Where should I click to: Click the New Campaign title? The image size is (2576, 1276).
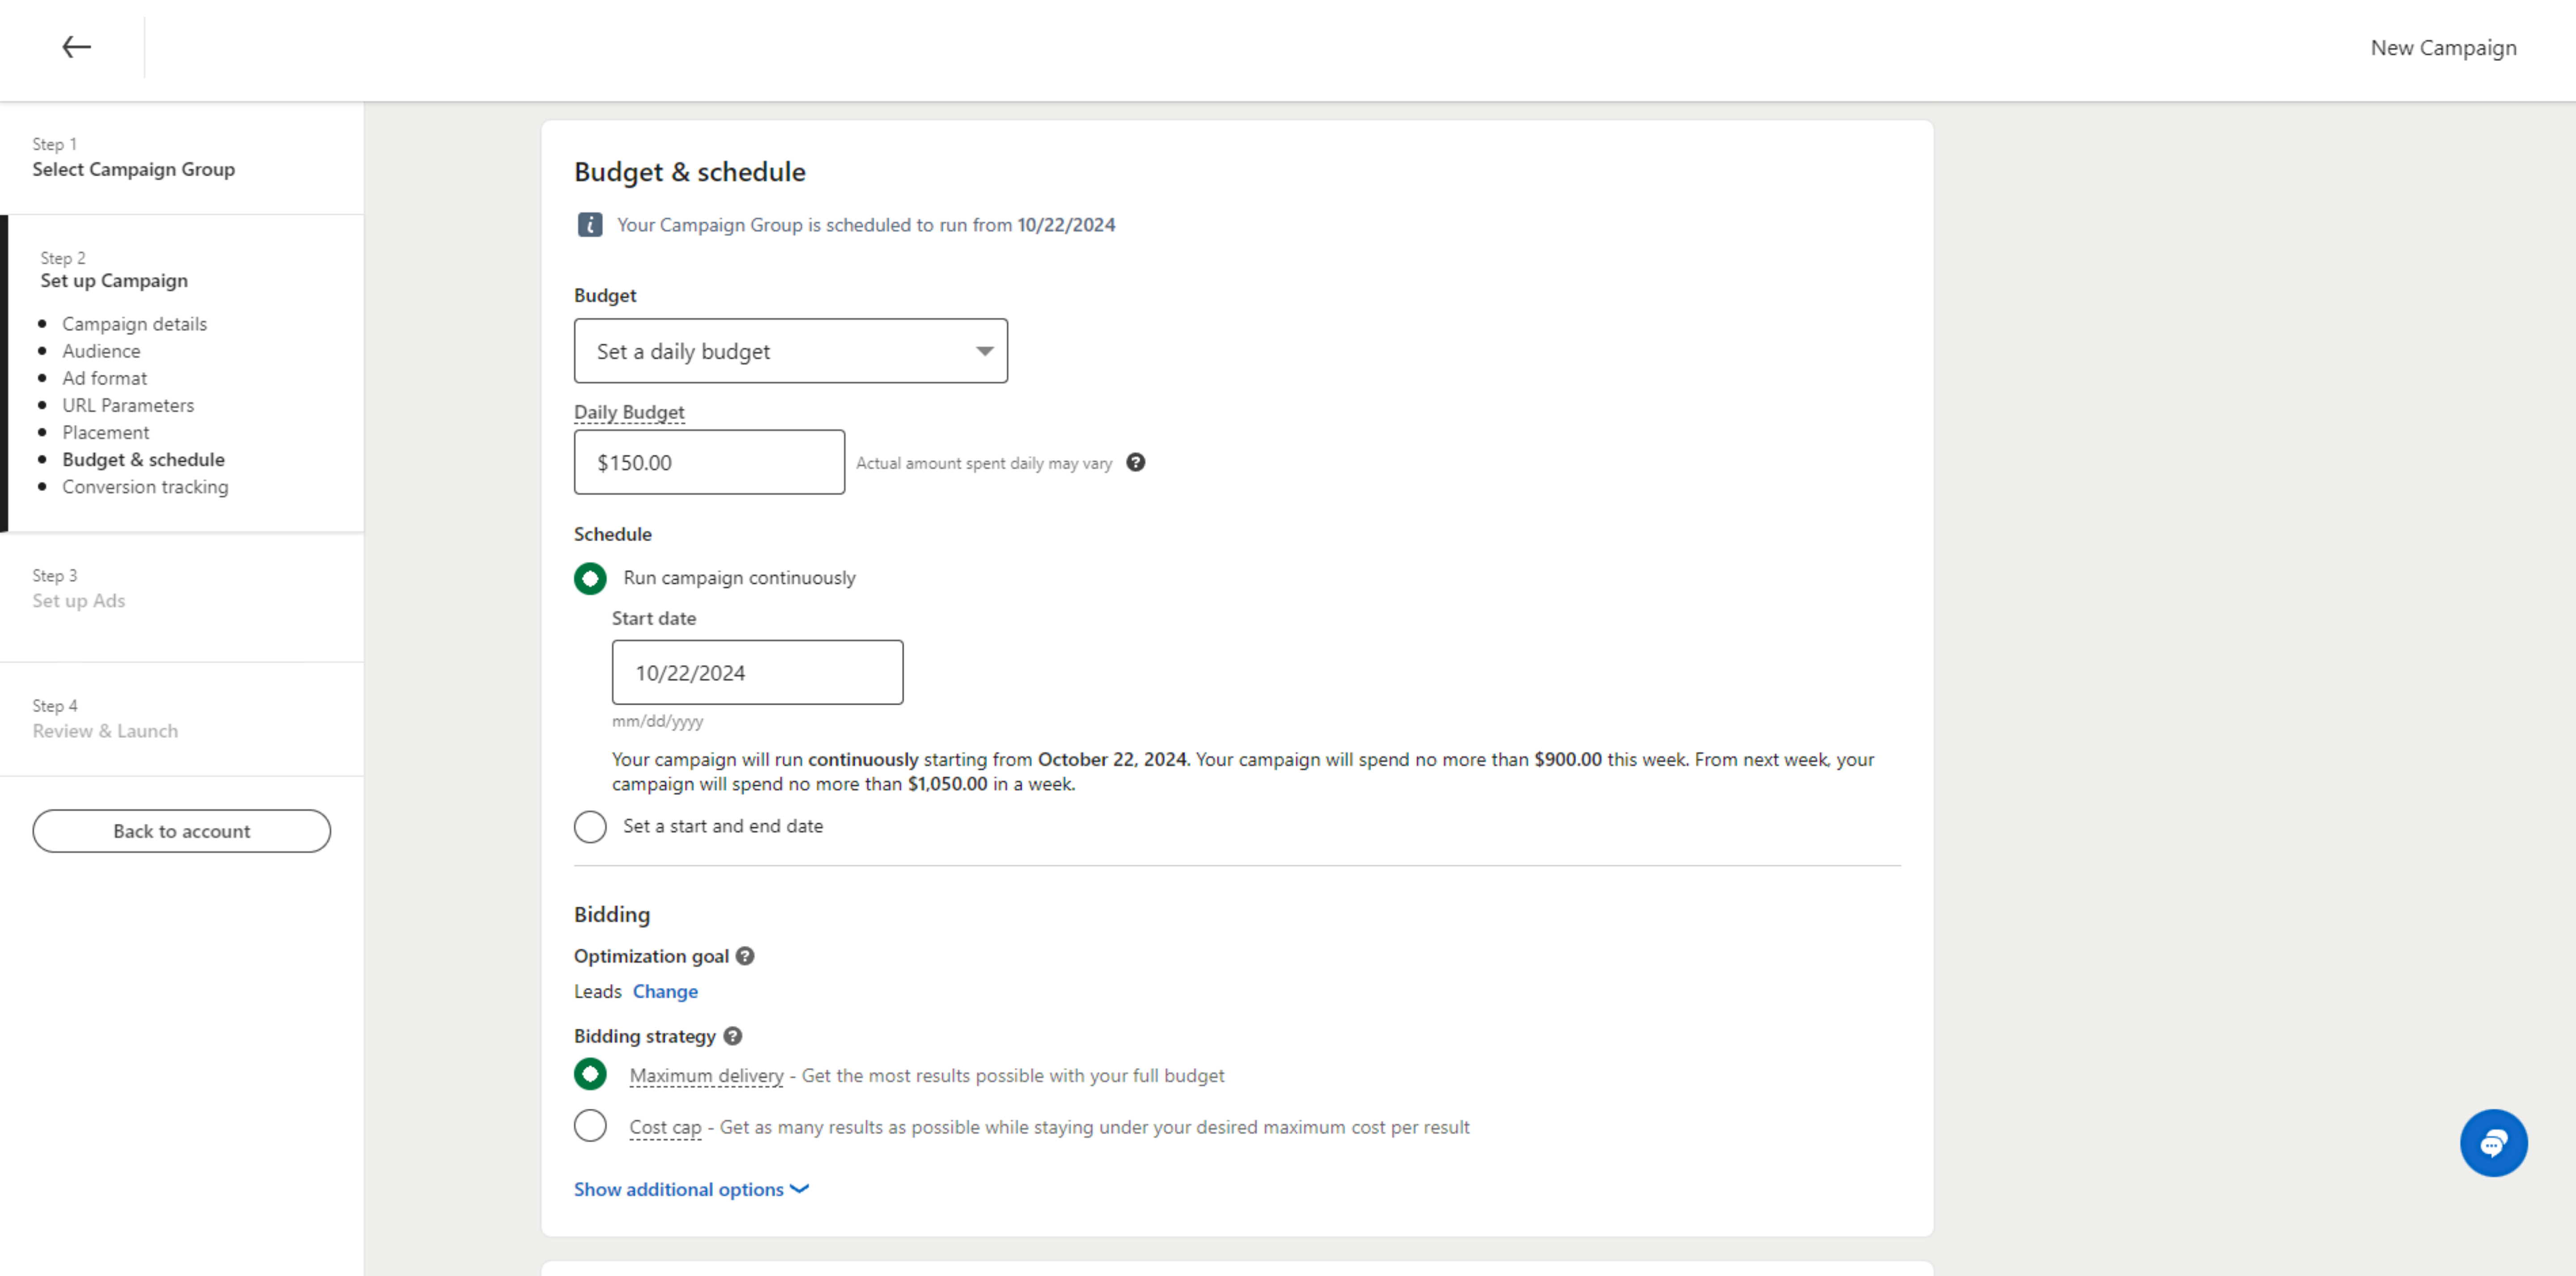[x=2443, y=48]
